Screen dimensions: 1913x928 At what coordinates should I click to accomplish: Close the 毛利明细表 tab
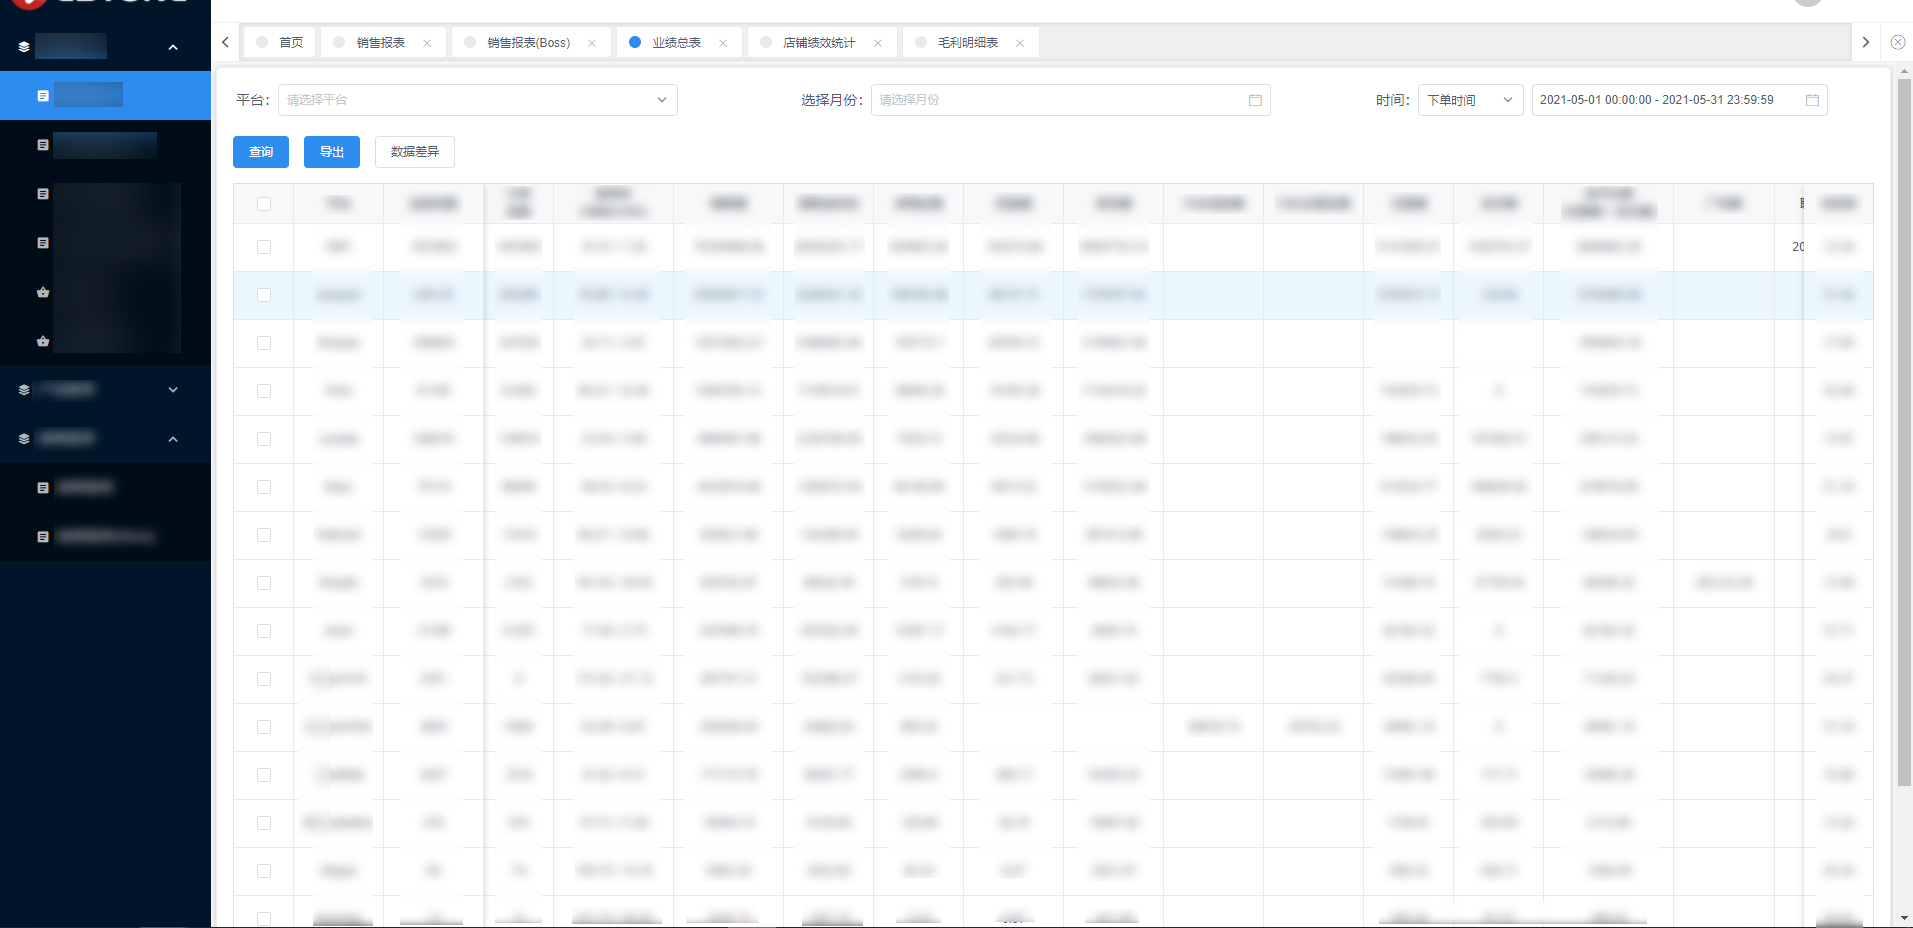pyautogui.click(x=1020, y=43)
